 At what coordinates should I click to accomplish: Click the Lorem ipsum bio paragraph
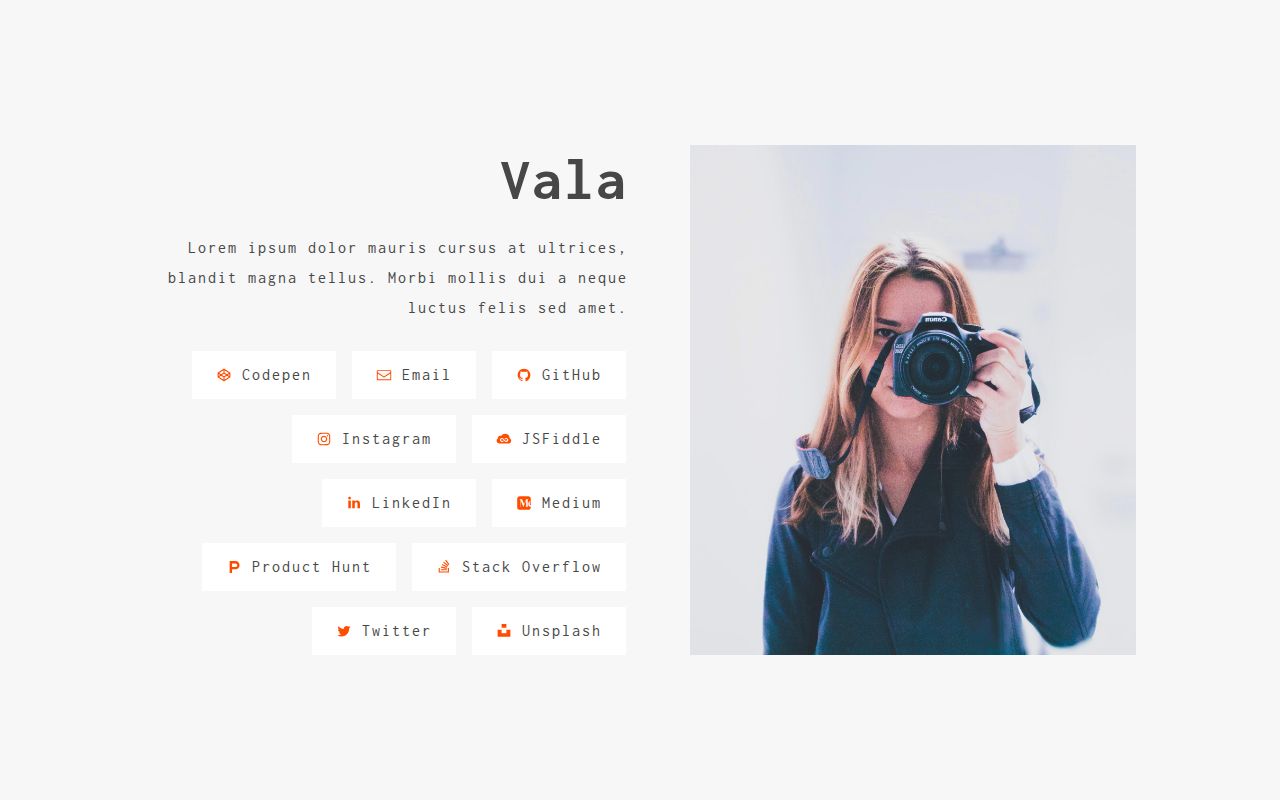tap(397, 278)
